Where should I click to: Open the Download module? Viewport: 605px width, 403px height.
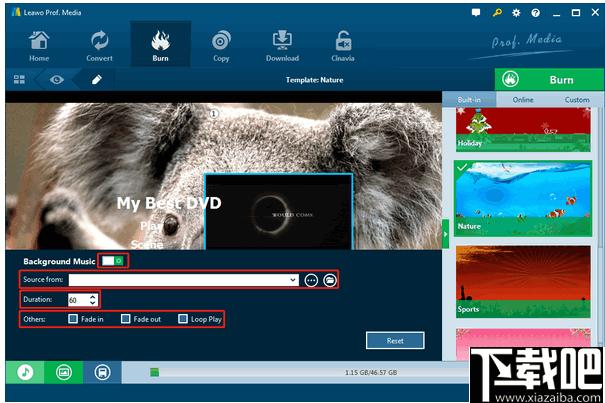[x=282, y=46]
